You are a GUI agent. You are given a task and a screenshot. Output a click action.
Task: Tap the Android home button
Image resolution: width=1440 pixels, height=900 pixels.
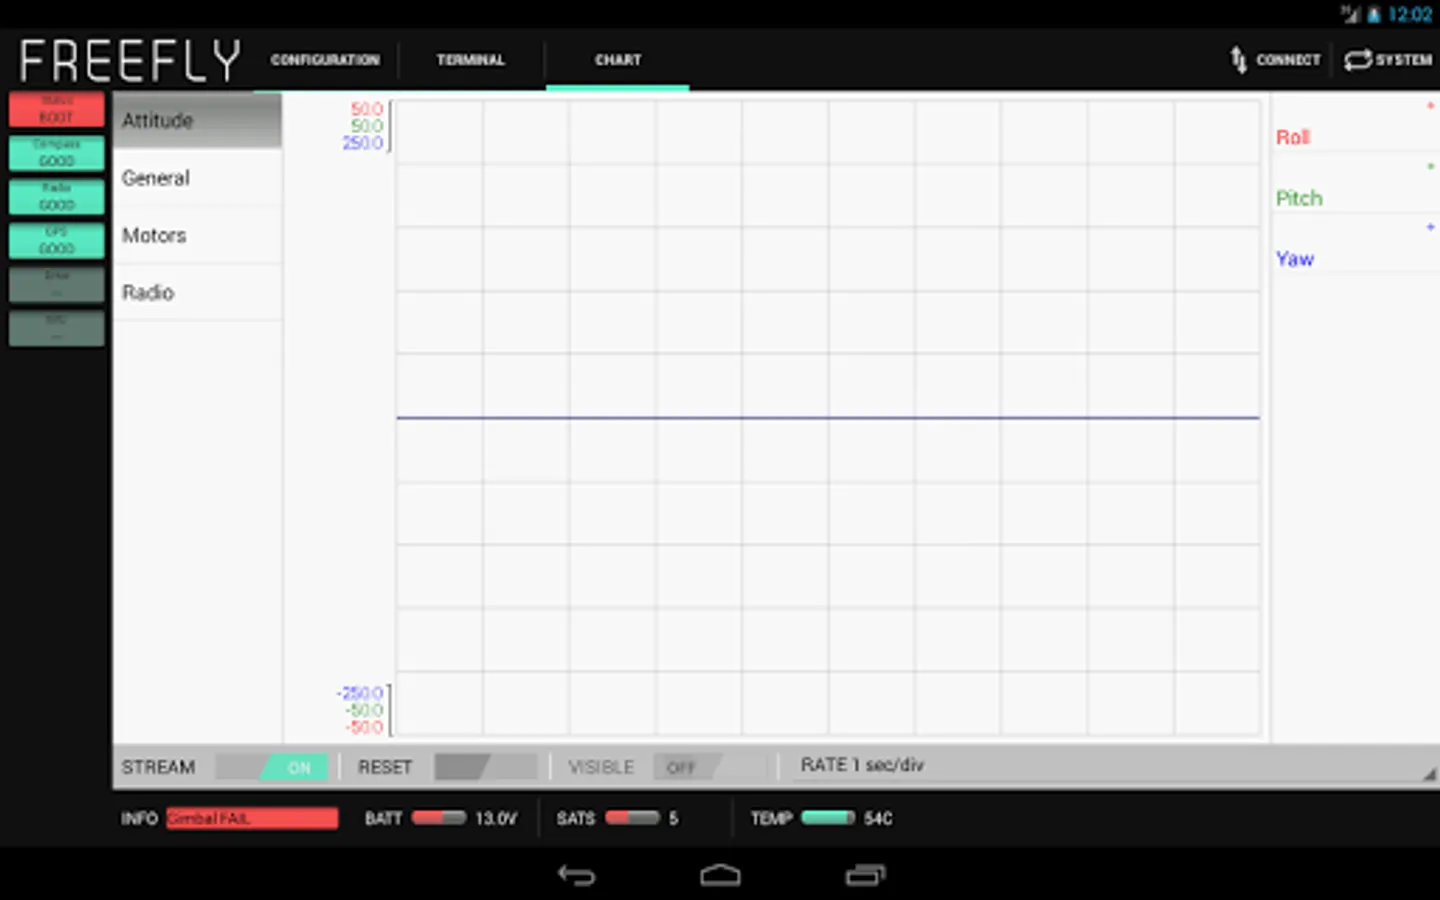720,876
